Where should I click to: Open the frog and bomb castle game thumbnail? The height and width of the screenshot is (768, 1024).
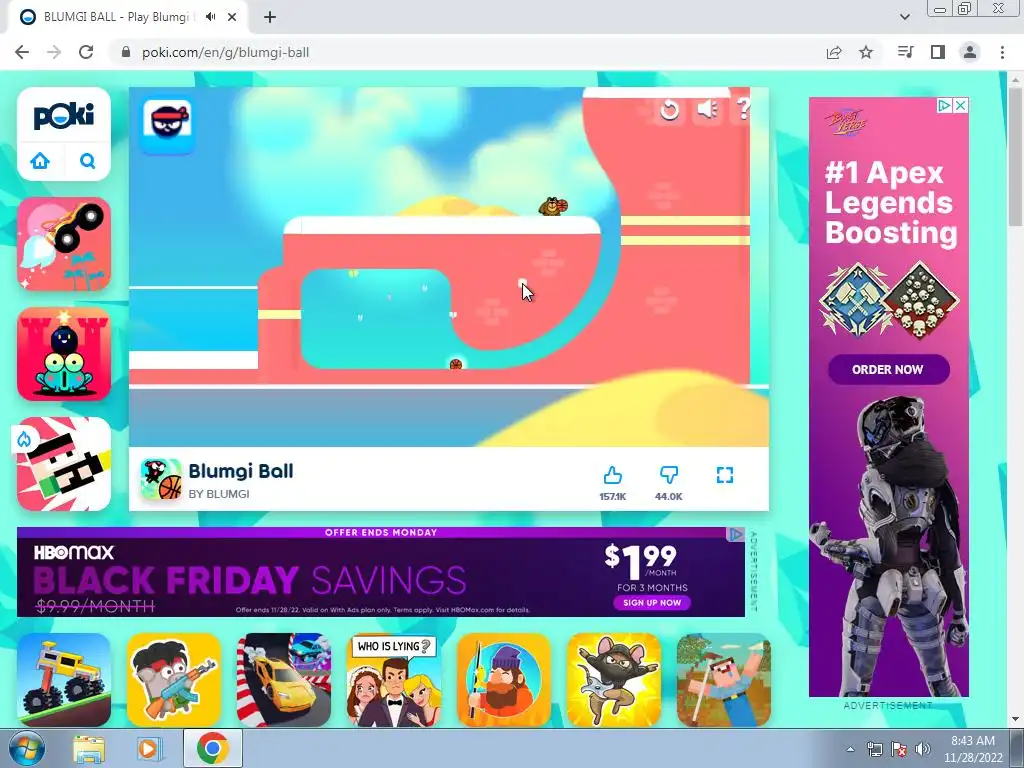64,354
